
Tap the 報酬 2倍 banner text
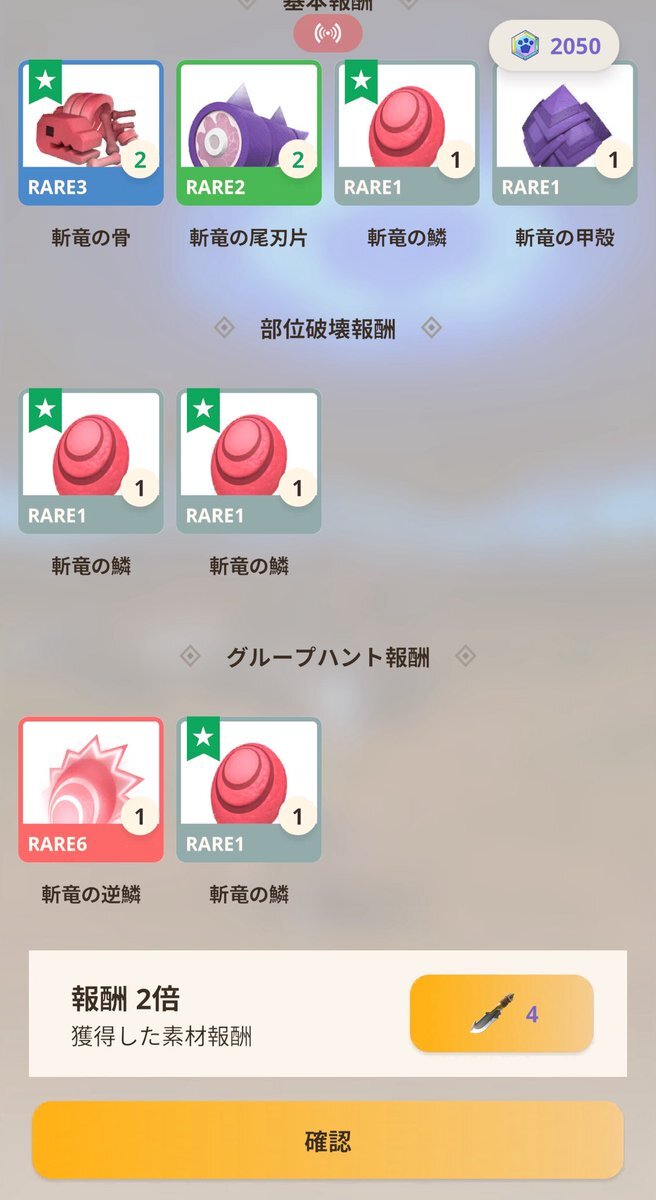click(x=126, y=998)
